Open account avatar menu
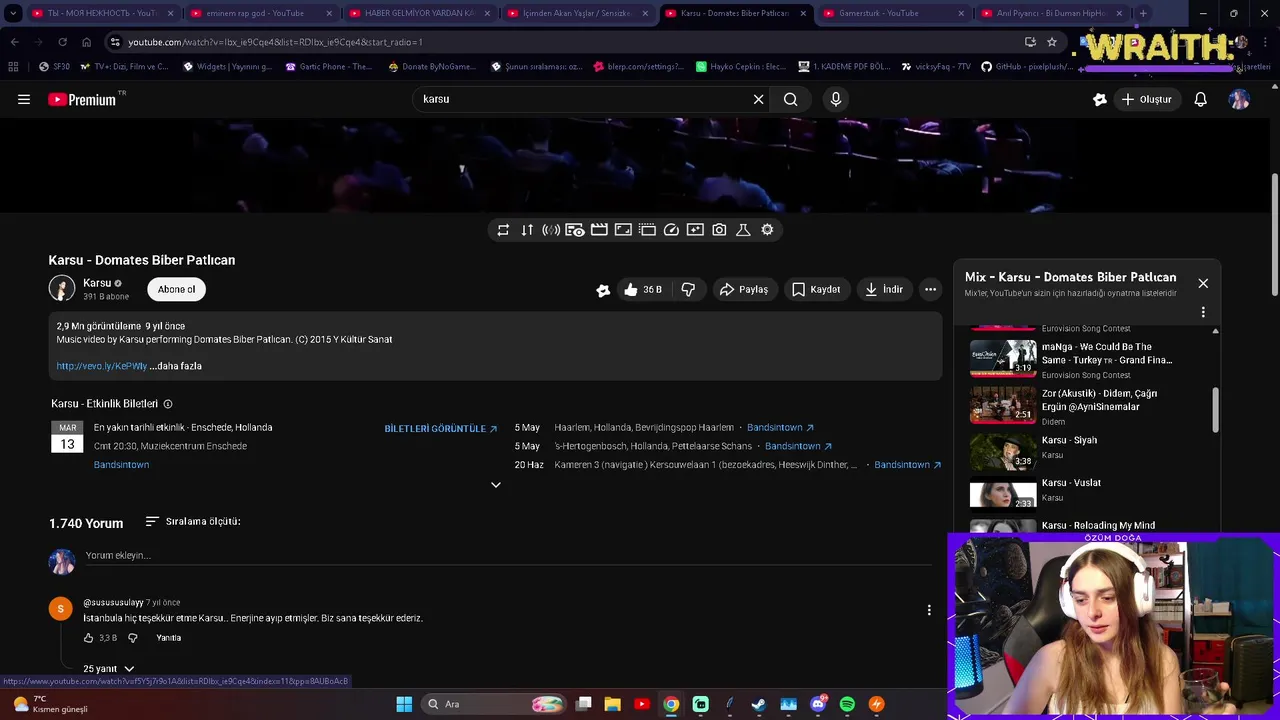1280x720 pixels. click(1239, 99)
